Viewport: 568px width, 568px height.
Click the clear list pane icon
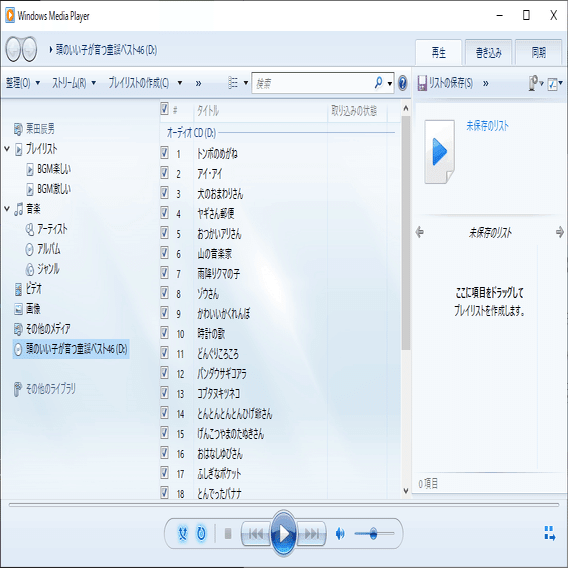point(533,83)
